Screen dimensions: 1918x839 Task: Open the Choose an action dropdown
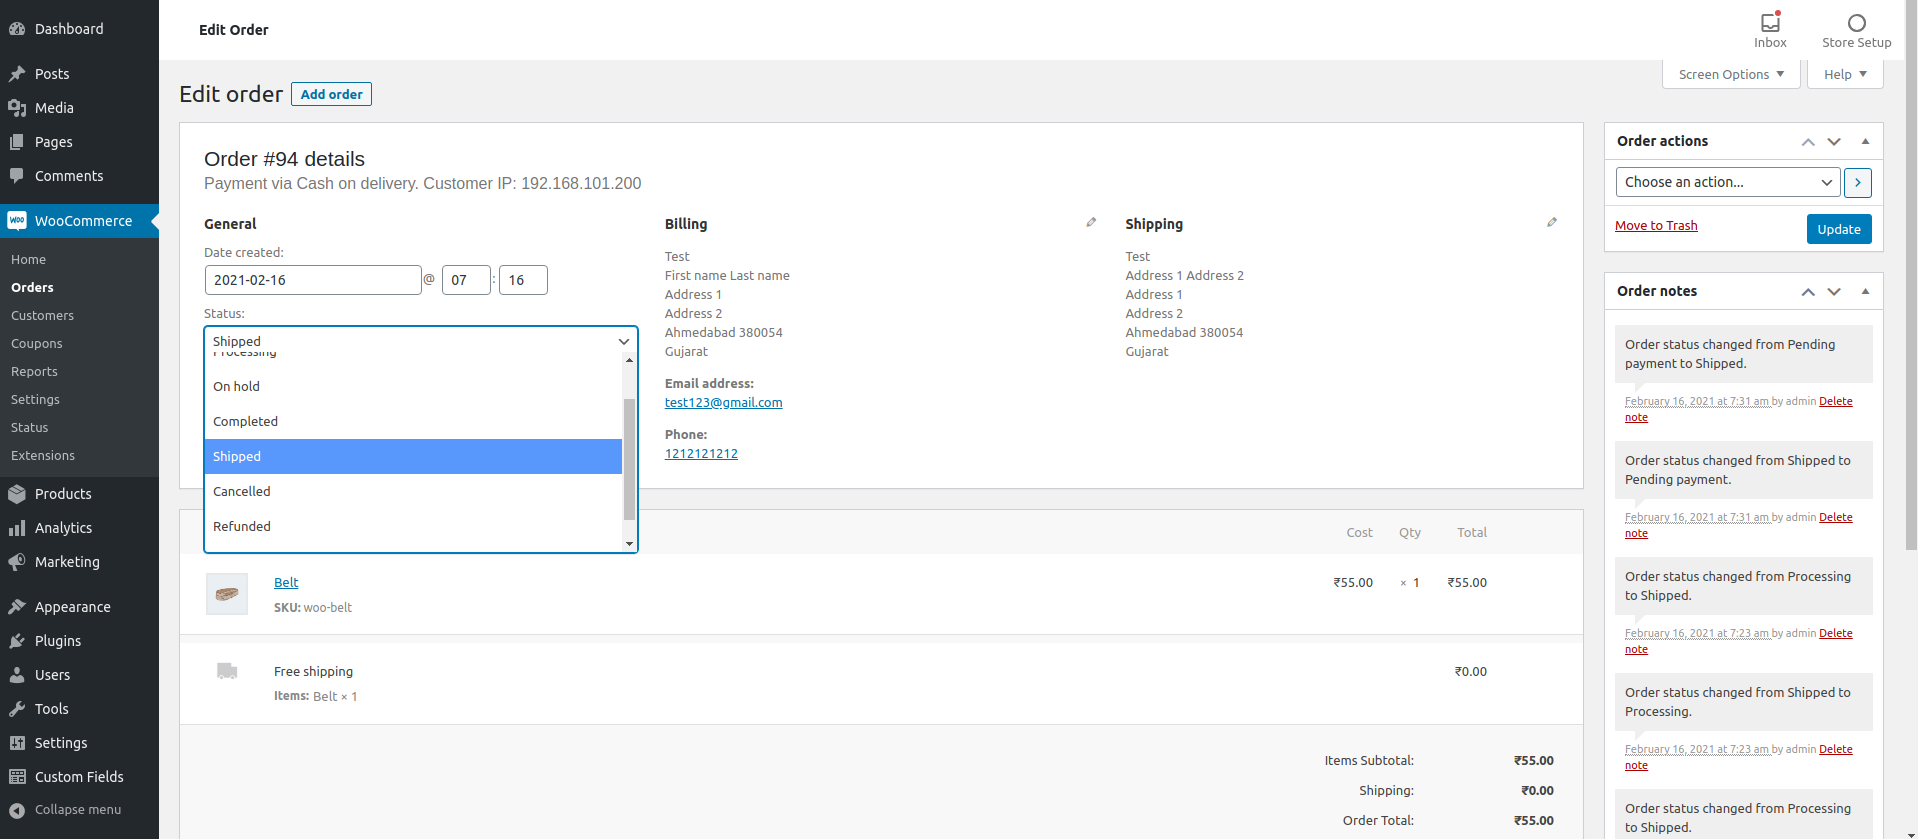click(x=1728, y=182)
